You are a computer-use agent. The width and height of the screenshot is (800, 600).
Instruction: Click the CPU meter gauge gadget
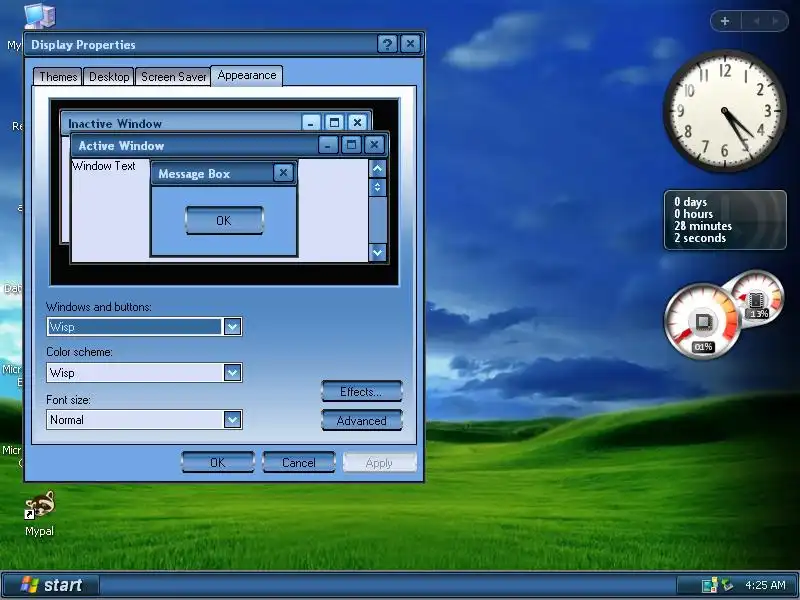(x=703, y=322)
